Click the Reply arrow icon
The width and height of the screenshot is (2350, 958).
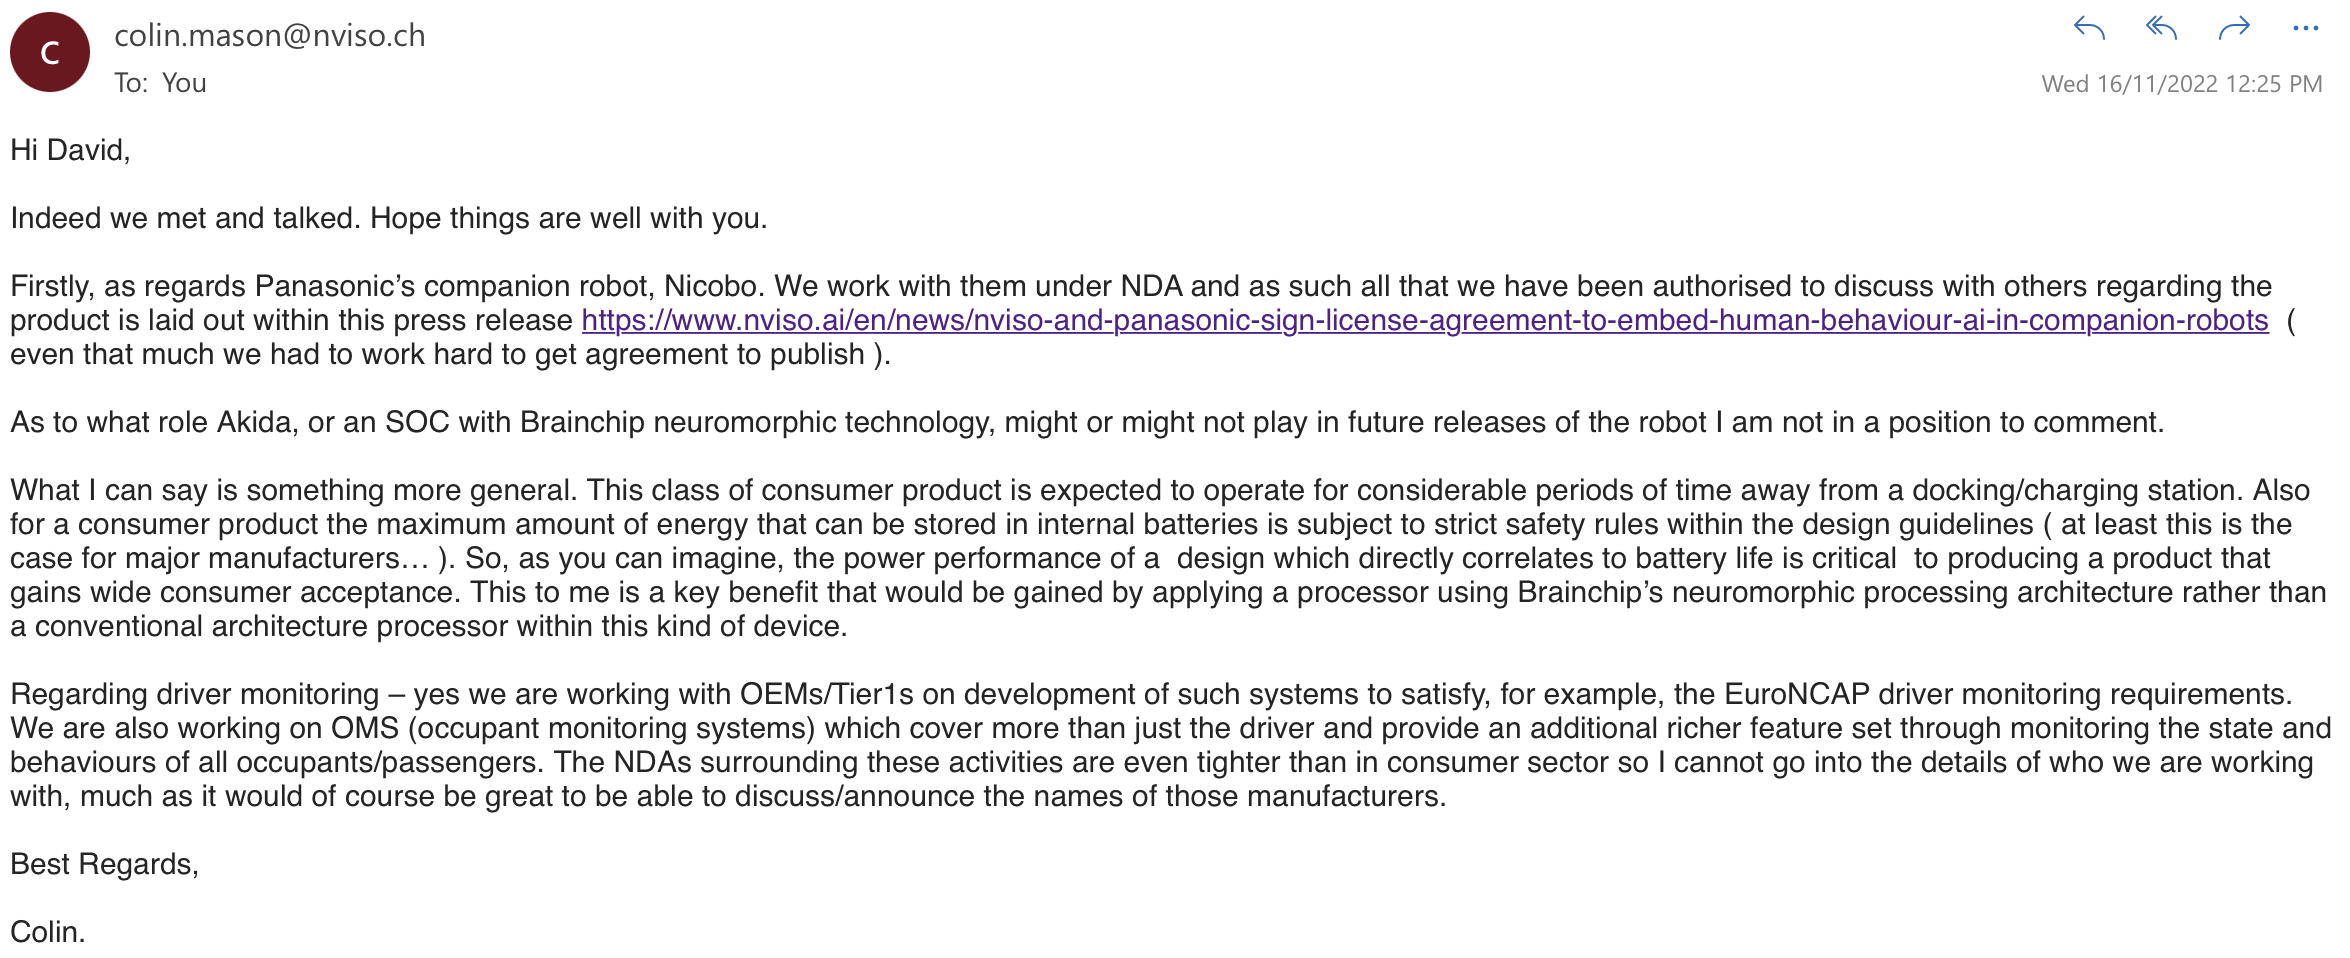tap(2089, 29)
